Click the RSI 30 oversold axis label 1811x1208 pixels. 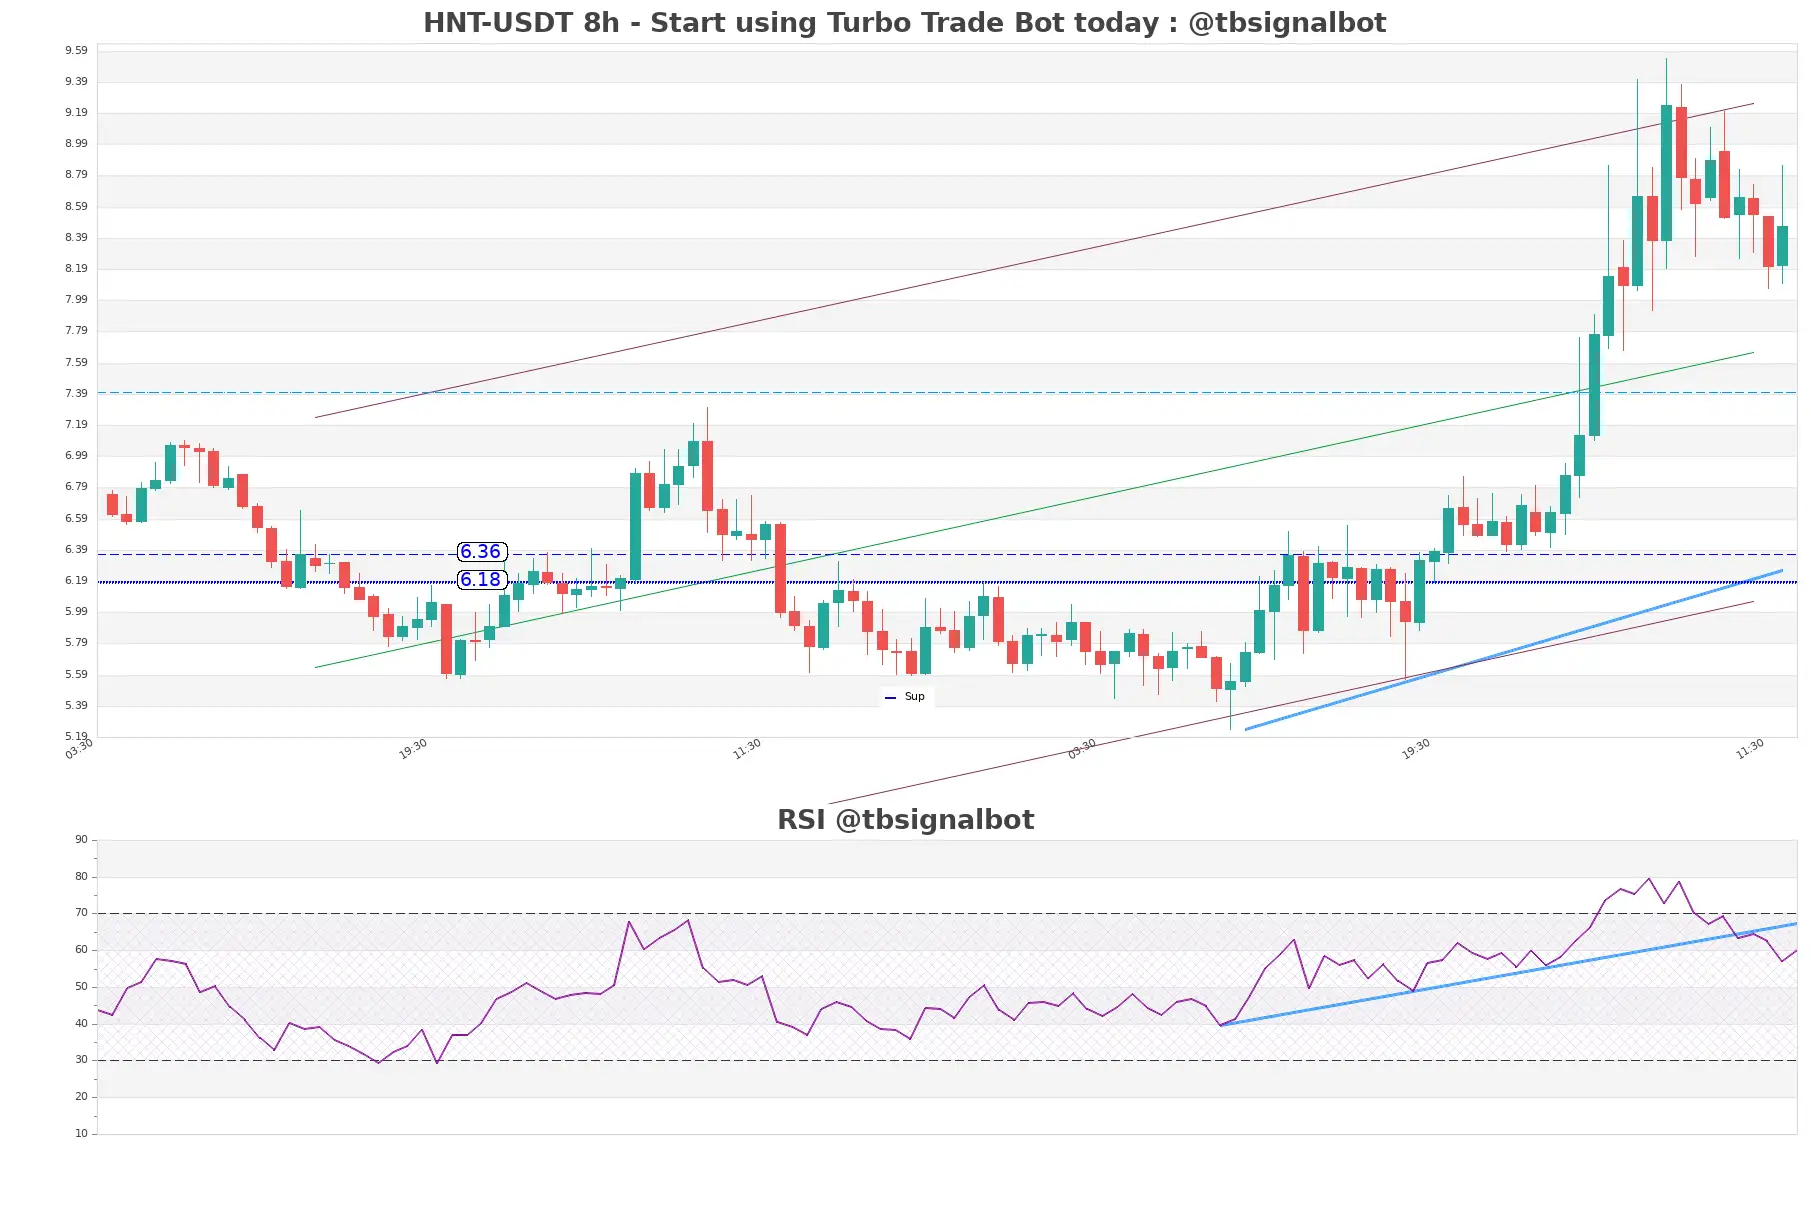(x=81, y=1059)
